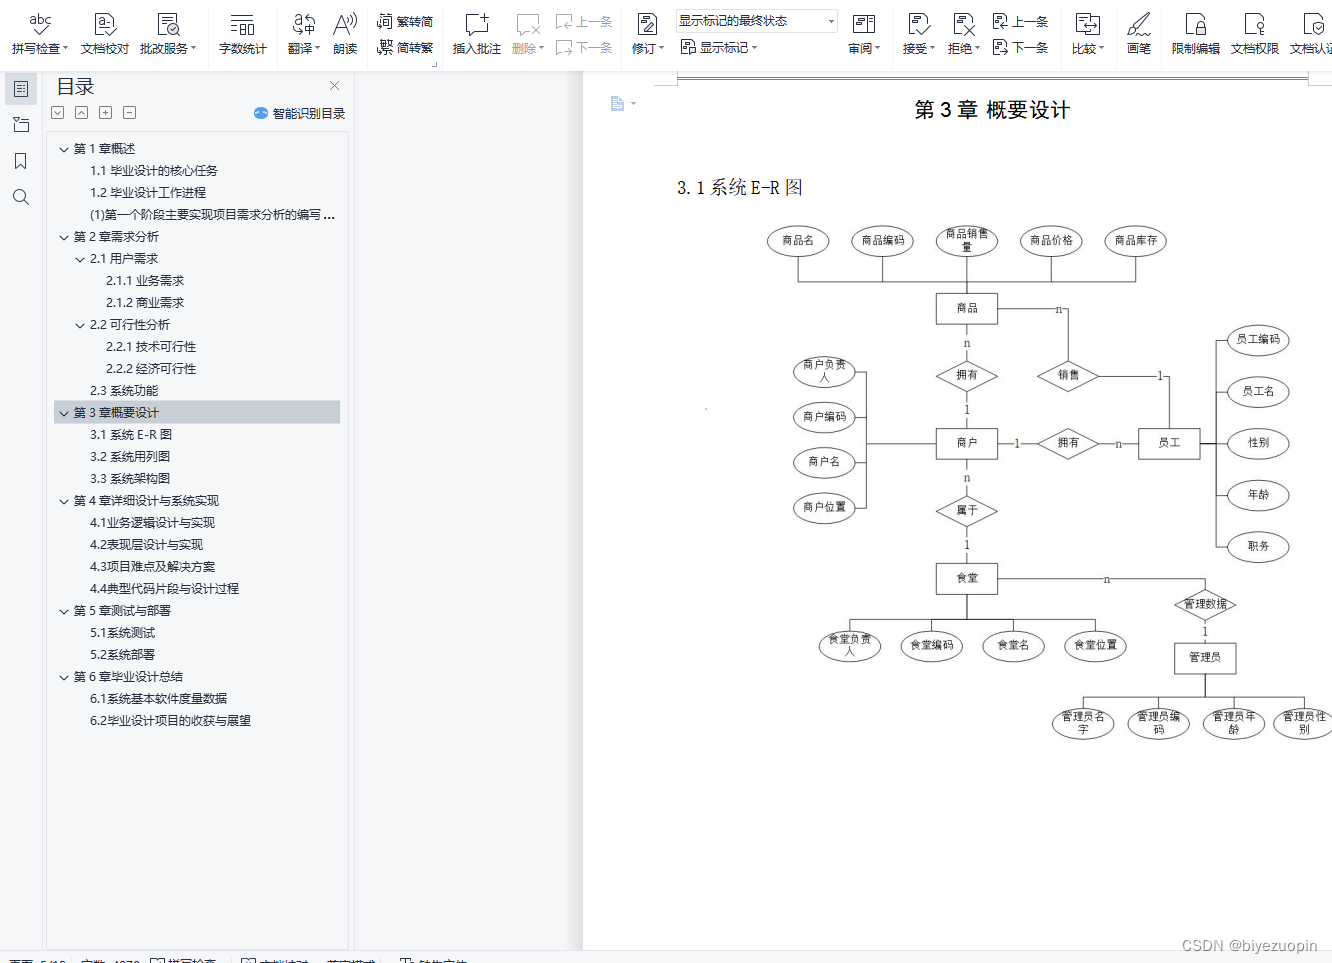Select outline entry 4.3项目难点及解决方案

(x=152, y=567)
